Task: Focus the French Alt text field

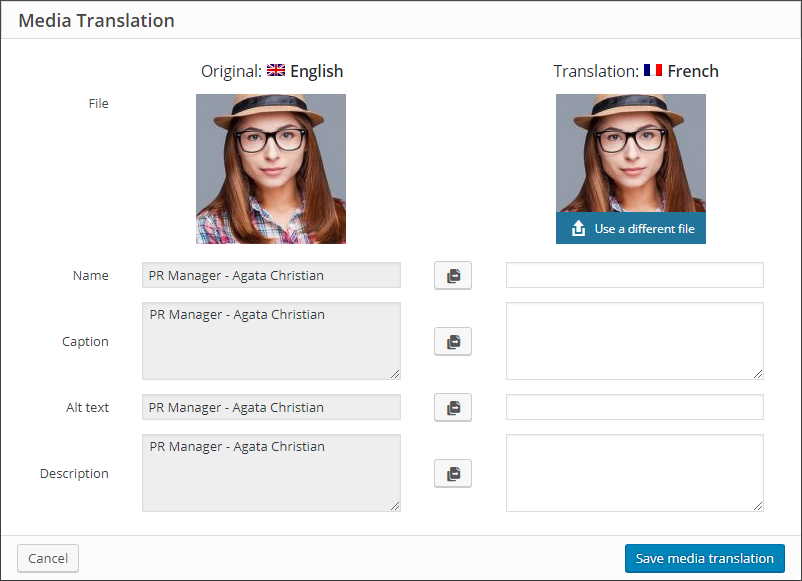Action: (x=635, y=407)
